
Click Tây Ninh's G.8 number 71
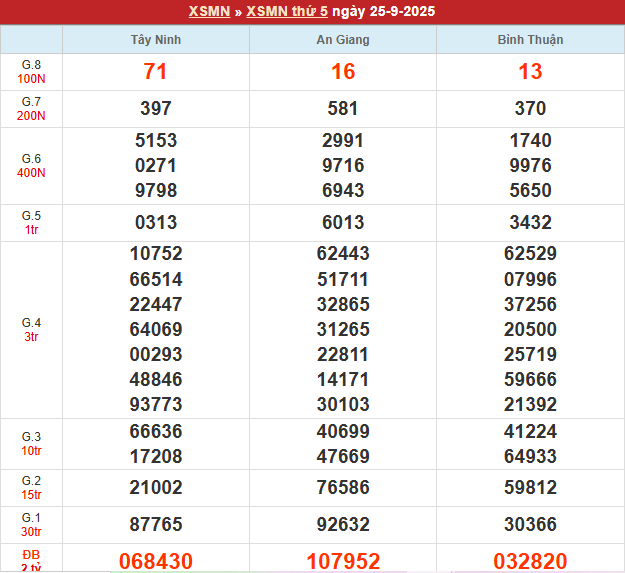(156, 72)
